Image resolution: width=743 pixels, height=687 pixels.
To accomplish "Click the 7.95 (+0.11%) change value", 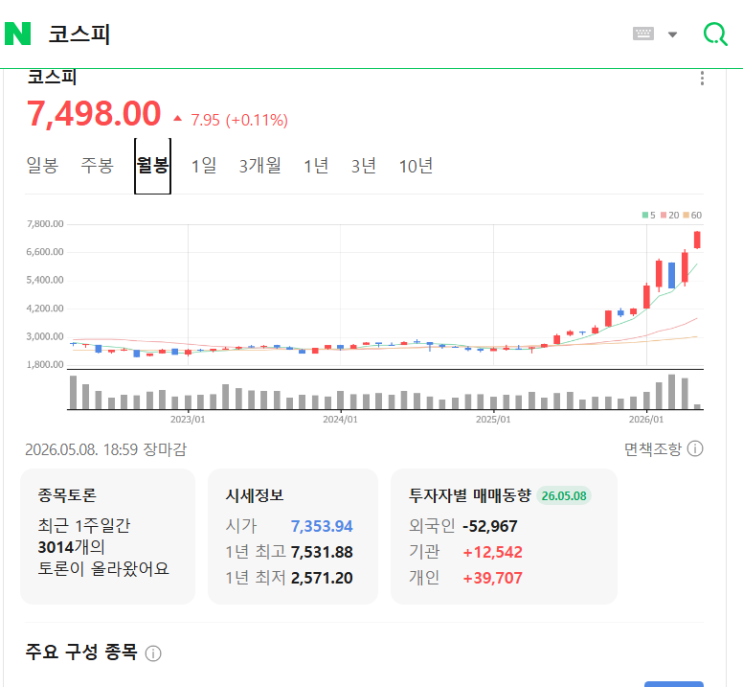I will pos(239,120).
